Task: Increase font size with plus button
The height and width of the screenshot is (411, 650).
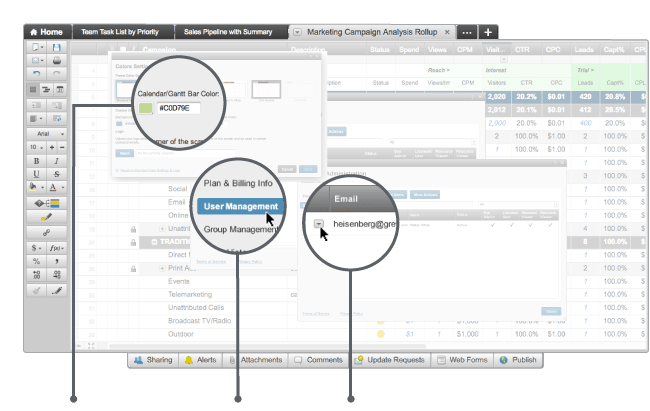Action: click(x=52, y=147)
